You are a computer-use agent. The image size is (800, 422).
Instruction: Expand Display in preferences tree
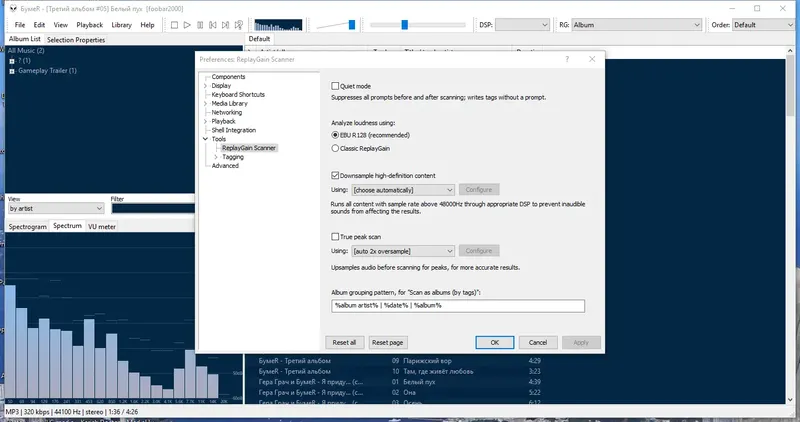pos(206,86)
